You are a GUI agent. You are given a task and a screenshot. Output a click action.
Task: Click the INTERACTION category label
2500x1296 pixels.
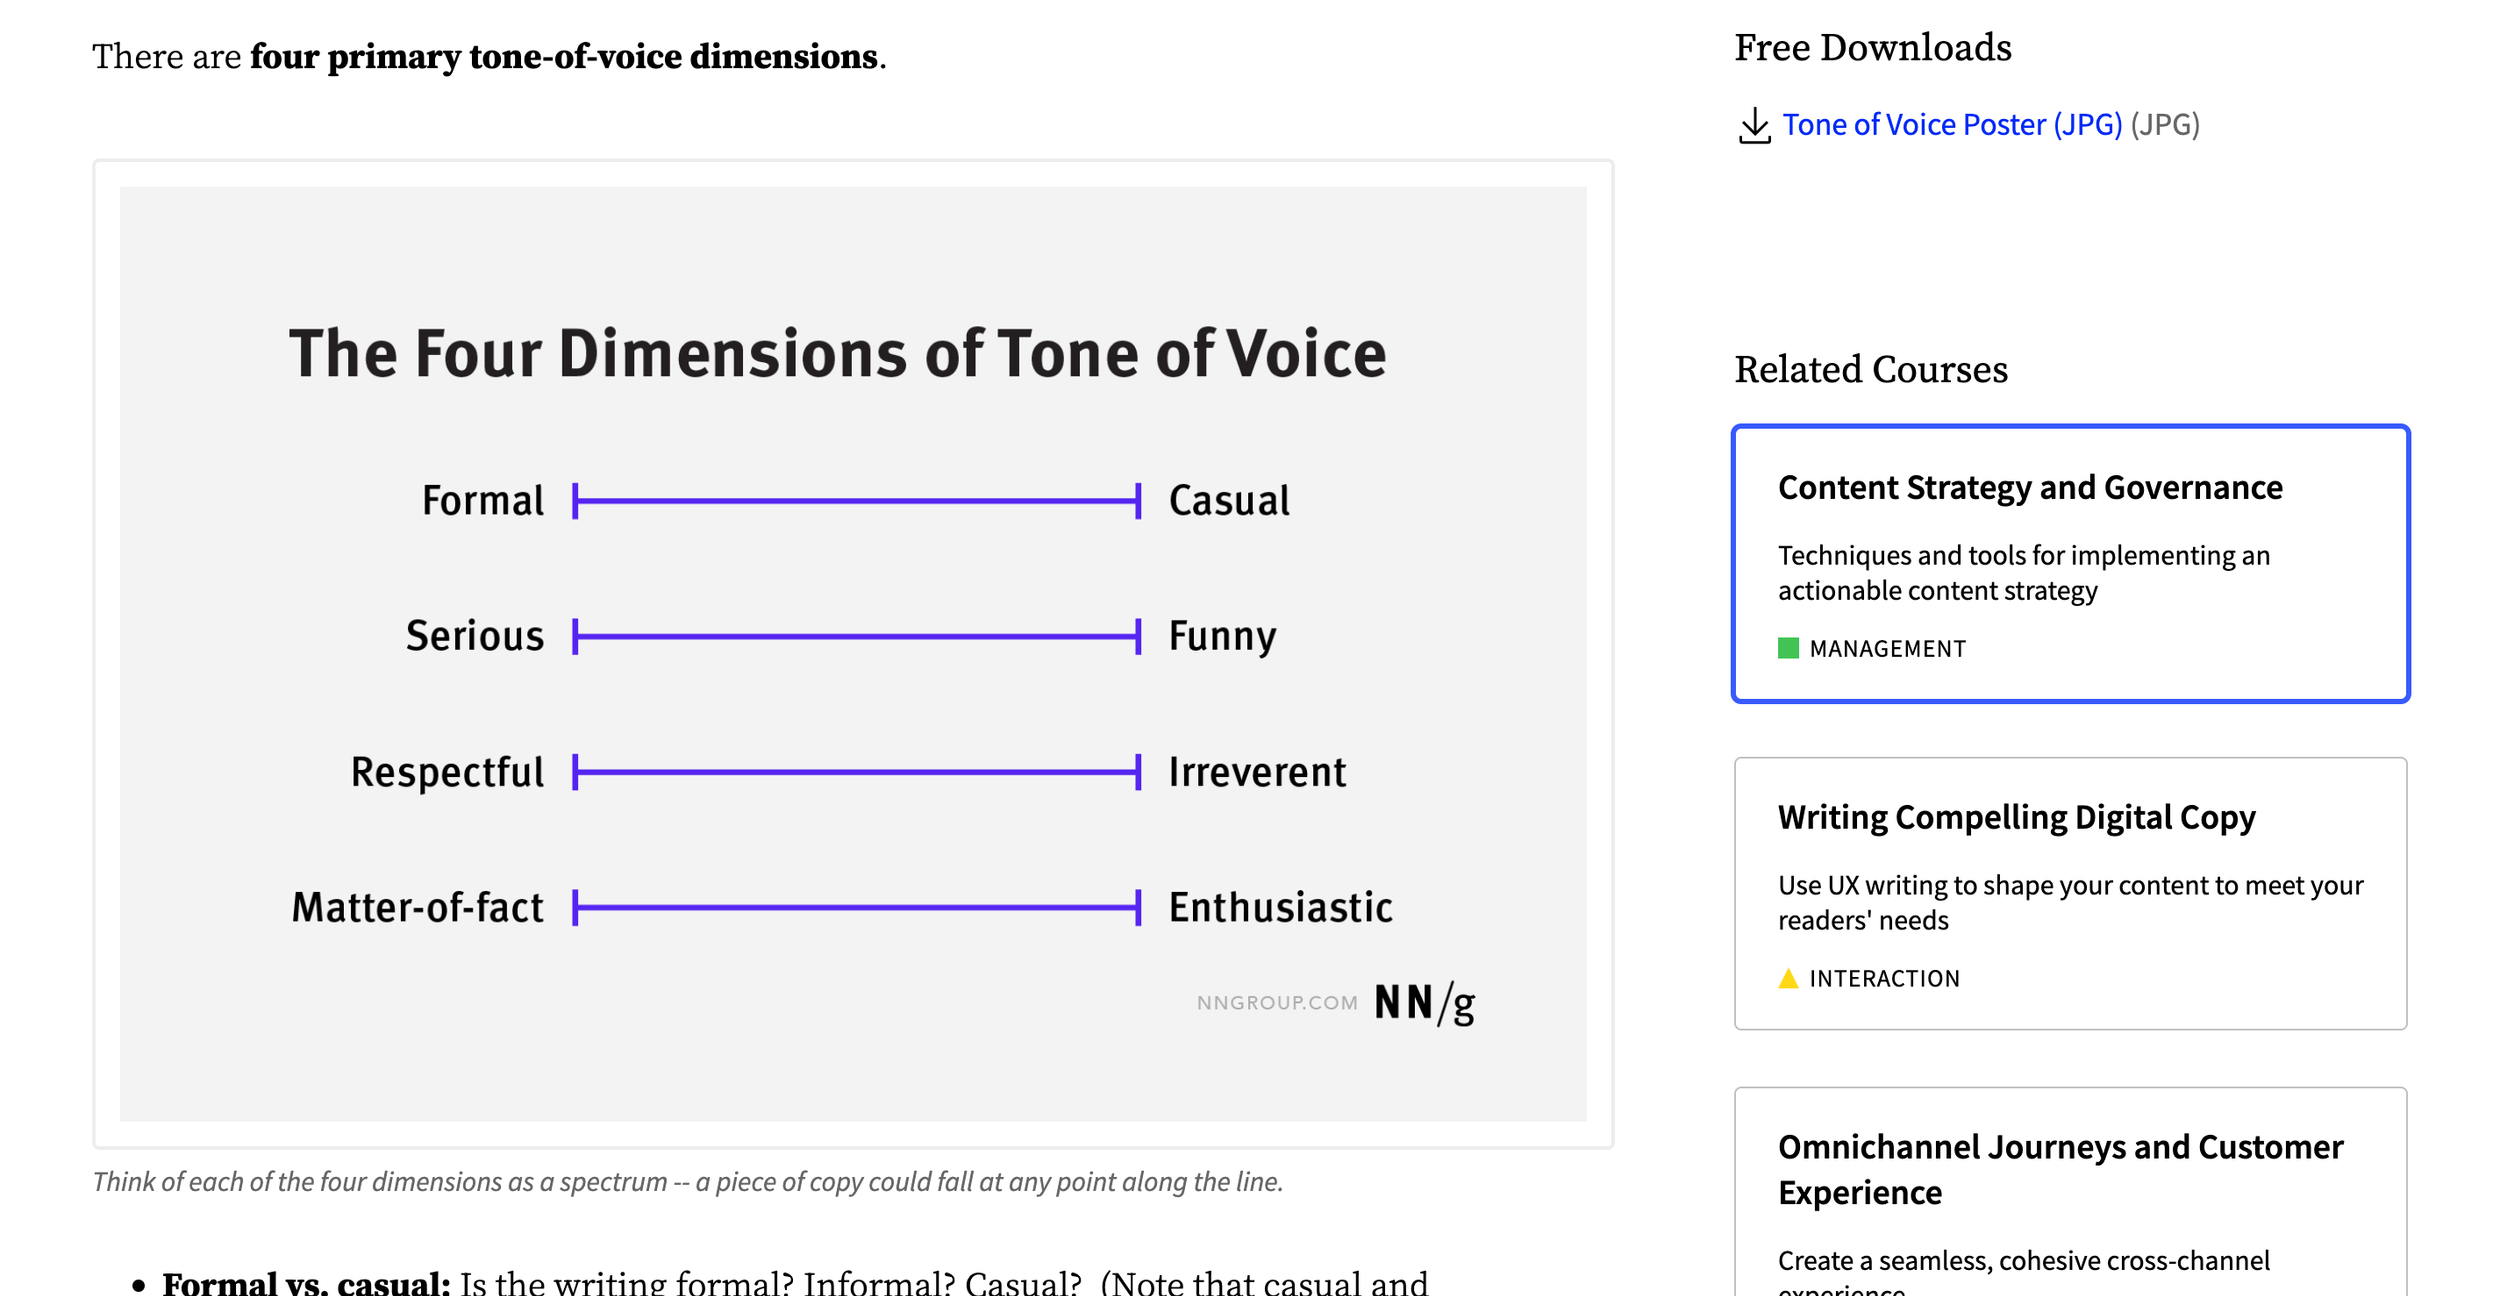click(1884, 979)
